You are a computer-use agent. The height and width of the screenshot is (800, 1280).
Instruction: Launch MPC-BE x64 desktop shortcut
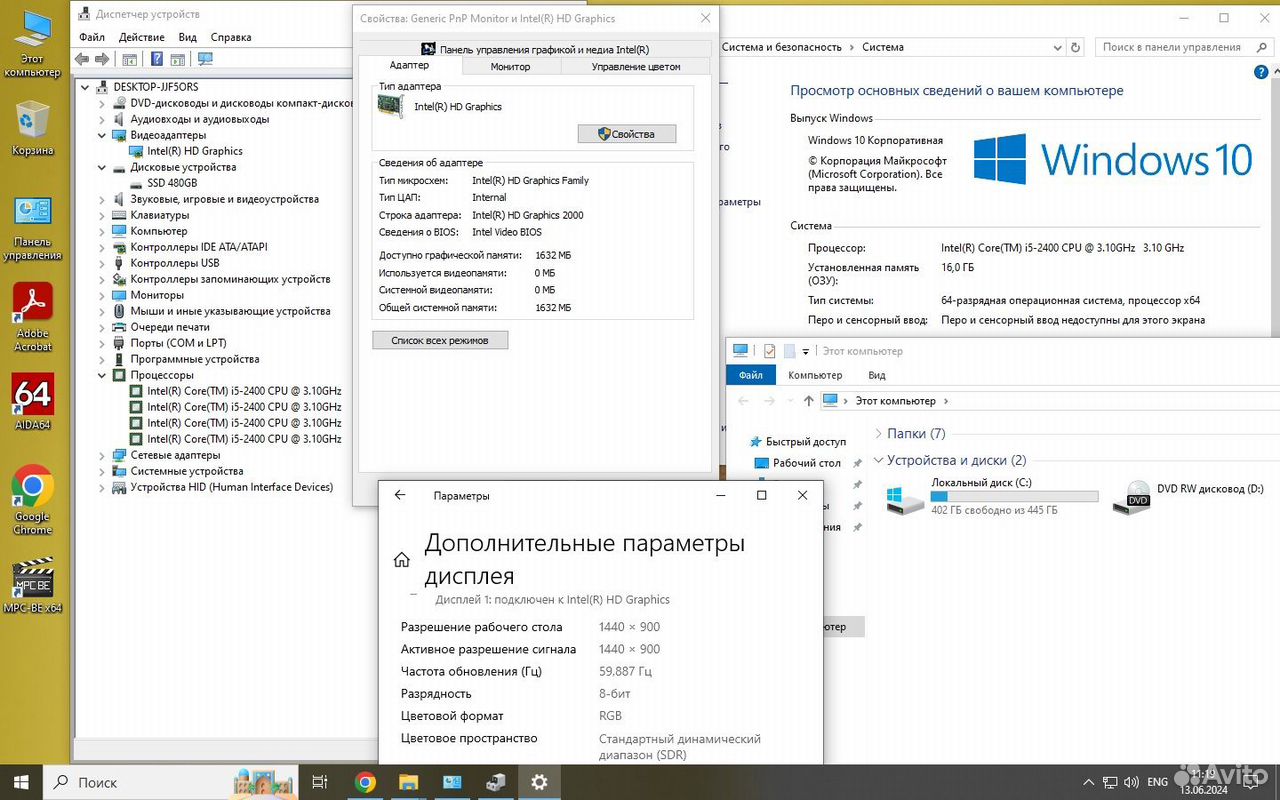click(32, 587)
